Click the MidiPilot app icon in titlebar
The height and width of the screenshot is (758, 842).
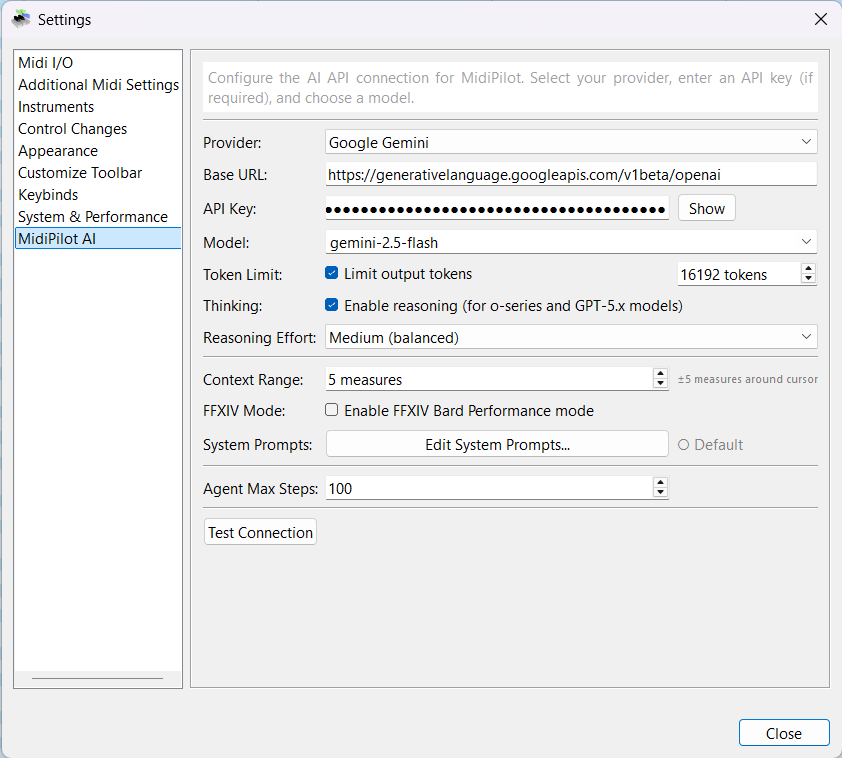coord(21,19)
